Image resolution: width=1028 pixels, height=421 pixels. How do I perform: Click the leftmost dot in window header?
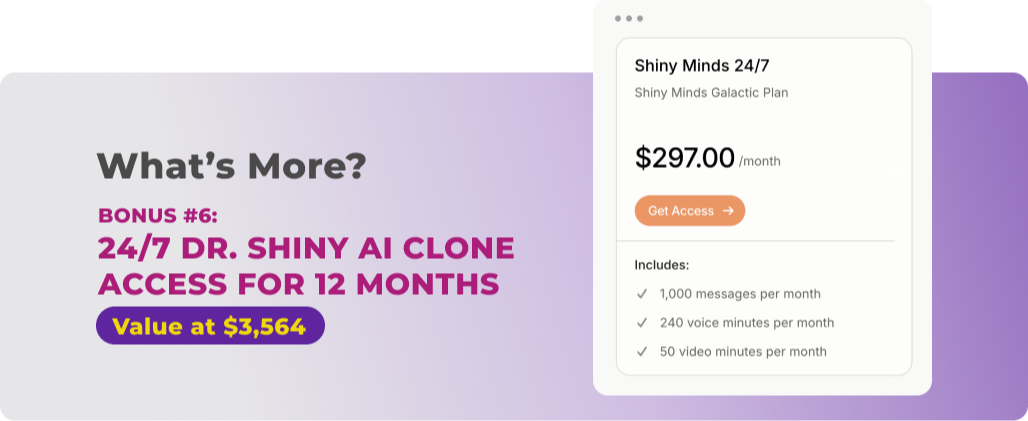click(x=618, y=18)
